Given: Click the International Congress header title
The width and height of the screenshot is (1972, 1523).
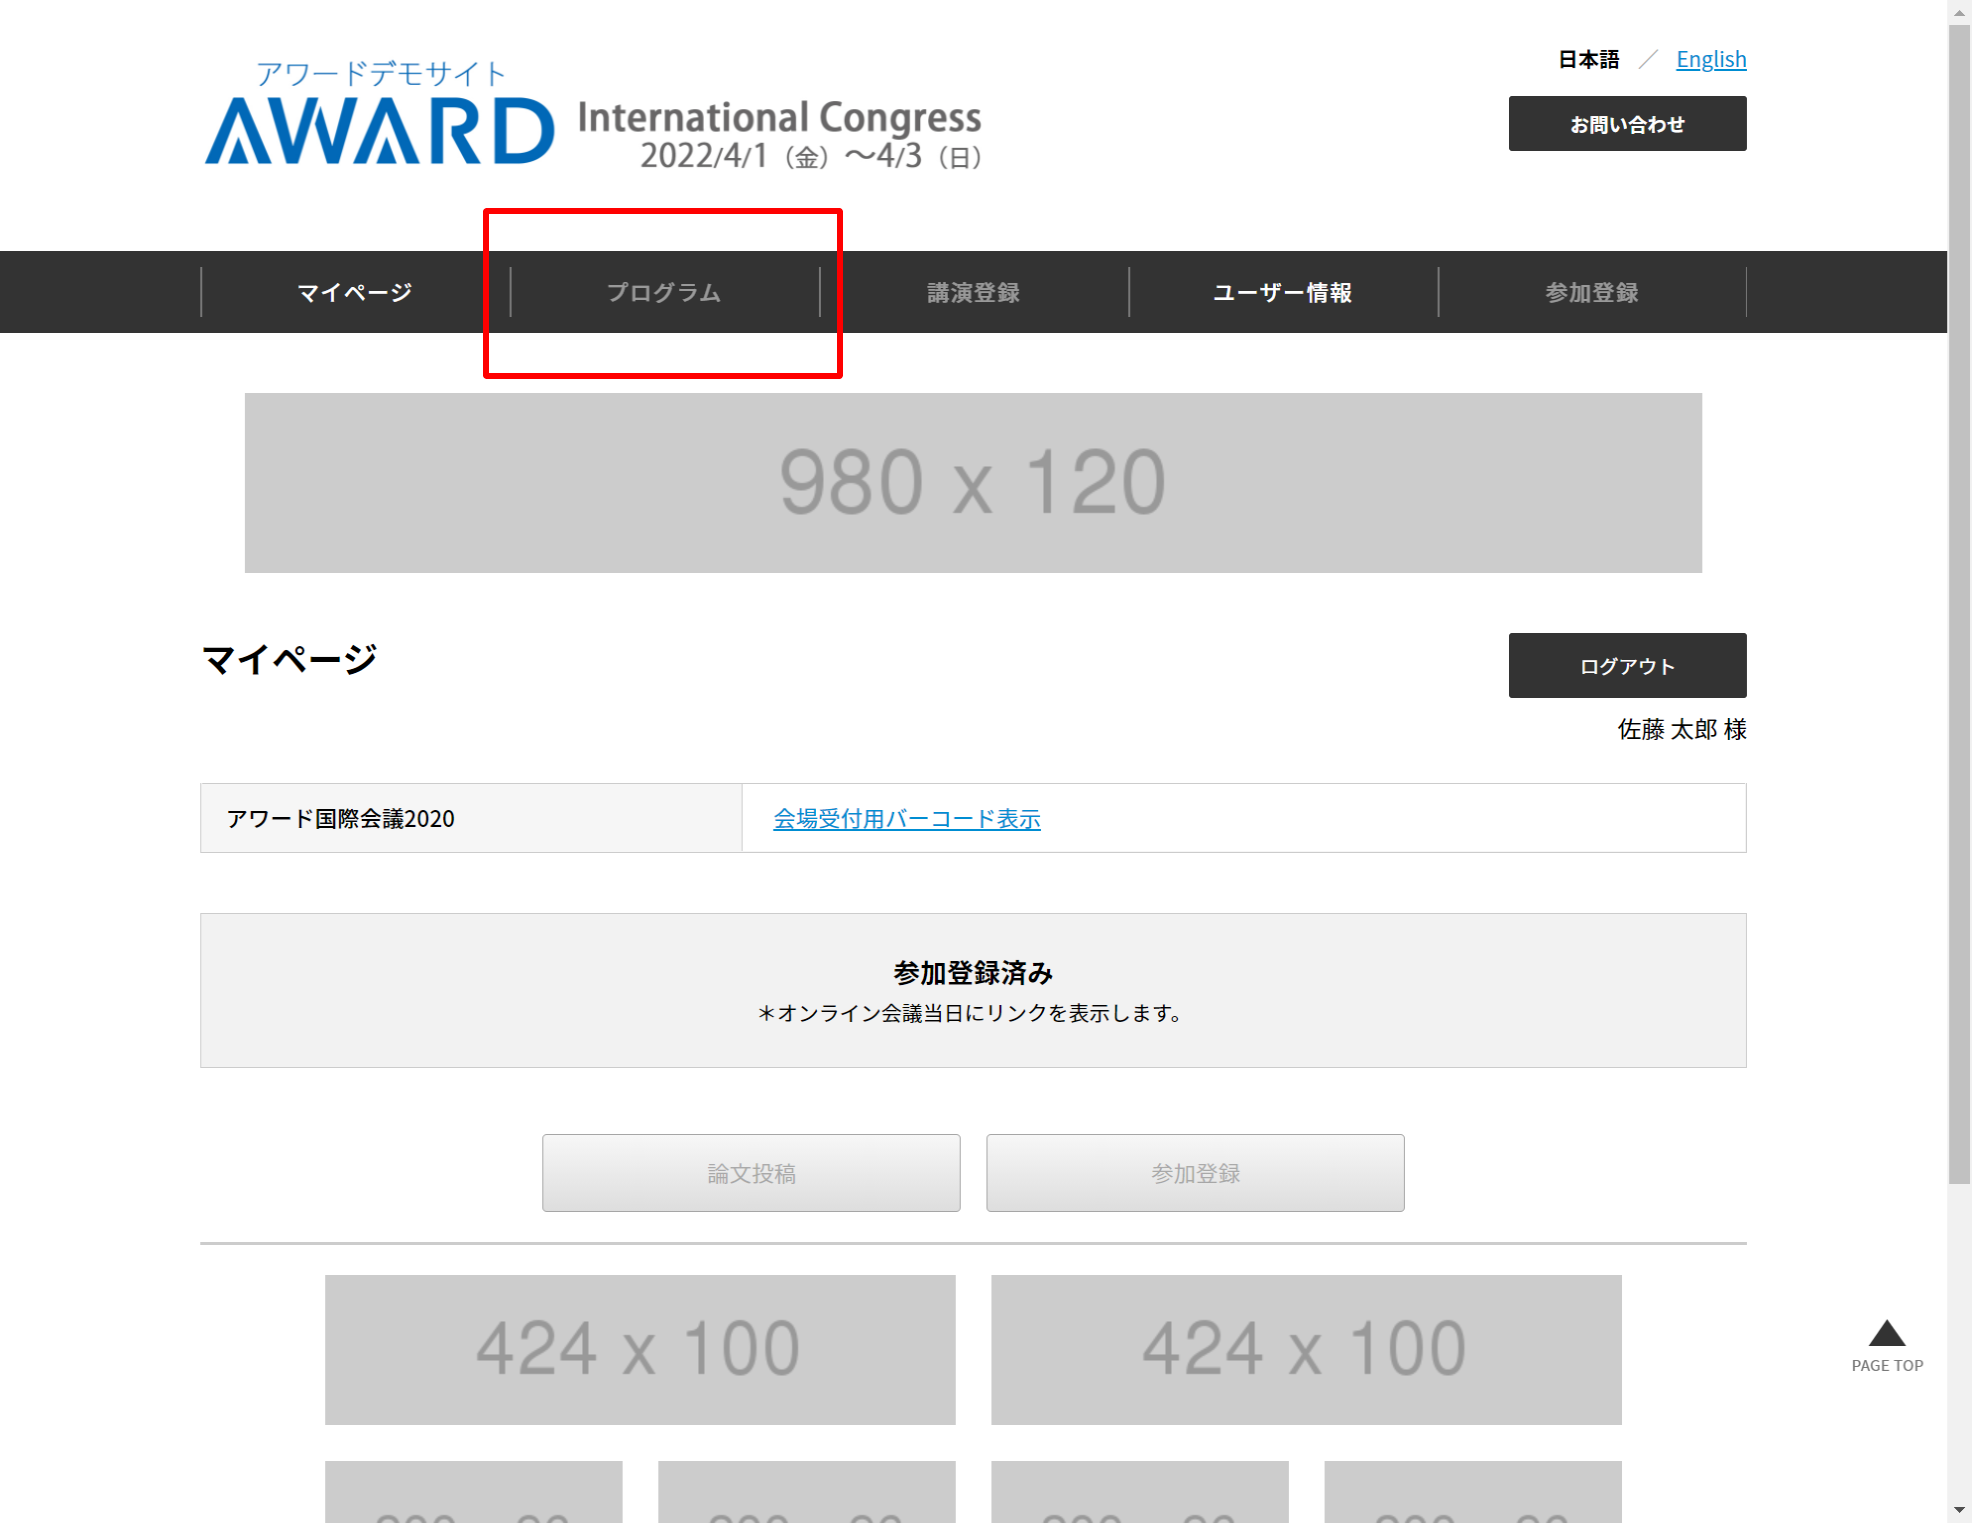Looking at the screenshot, I should tap(779, 118).
